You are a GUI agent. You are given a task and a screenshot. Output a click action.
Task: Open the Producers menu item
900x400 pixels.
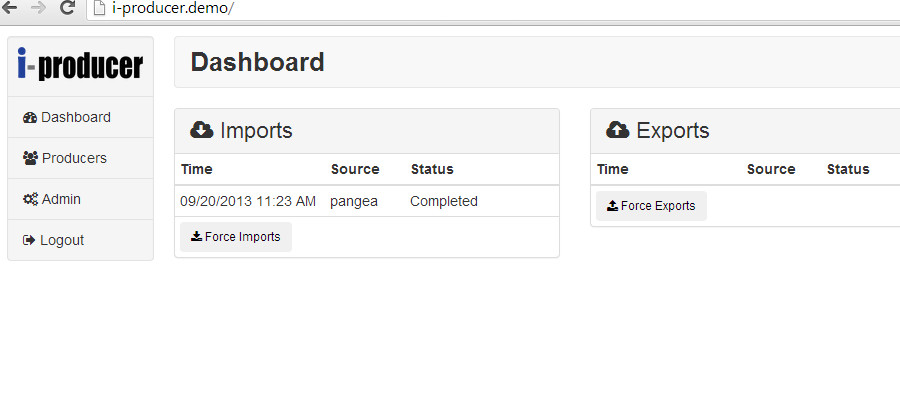pos(74,158)
